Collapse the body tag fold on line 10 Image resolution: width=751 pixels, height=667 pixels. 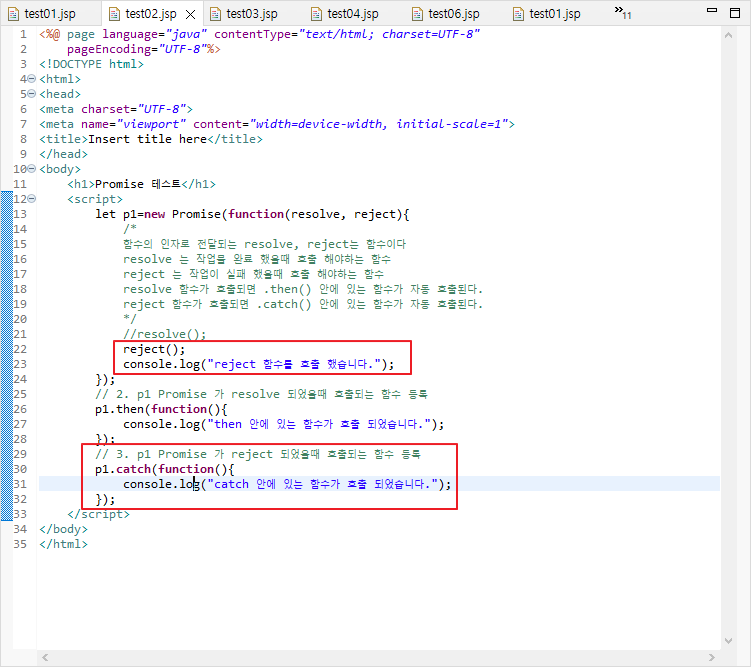(x=32, y=169)
